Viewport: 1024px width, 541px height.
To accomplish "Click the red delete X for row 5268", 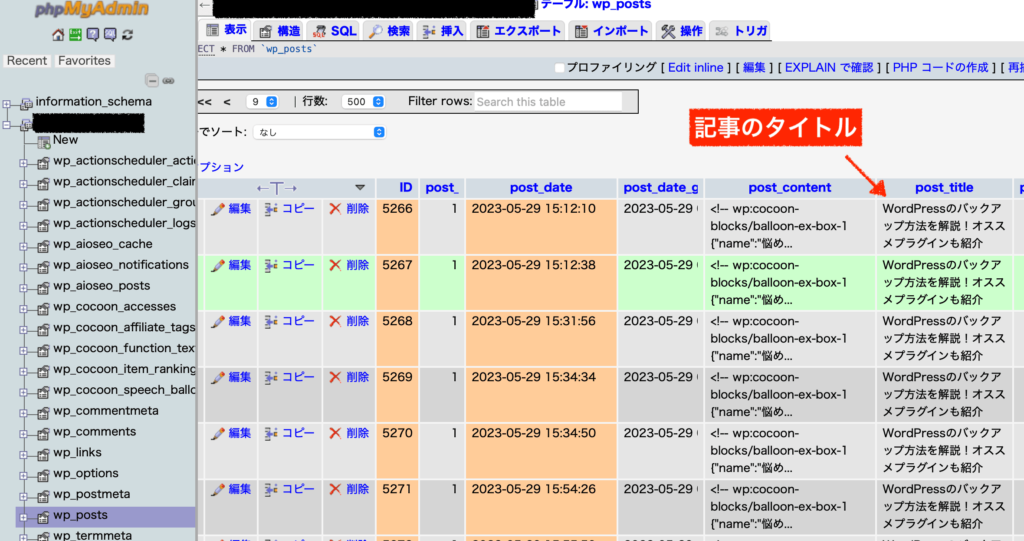I will click(335, 321).
